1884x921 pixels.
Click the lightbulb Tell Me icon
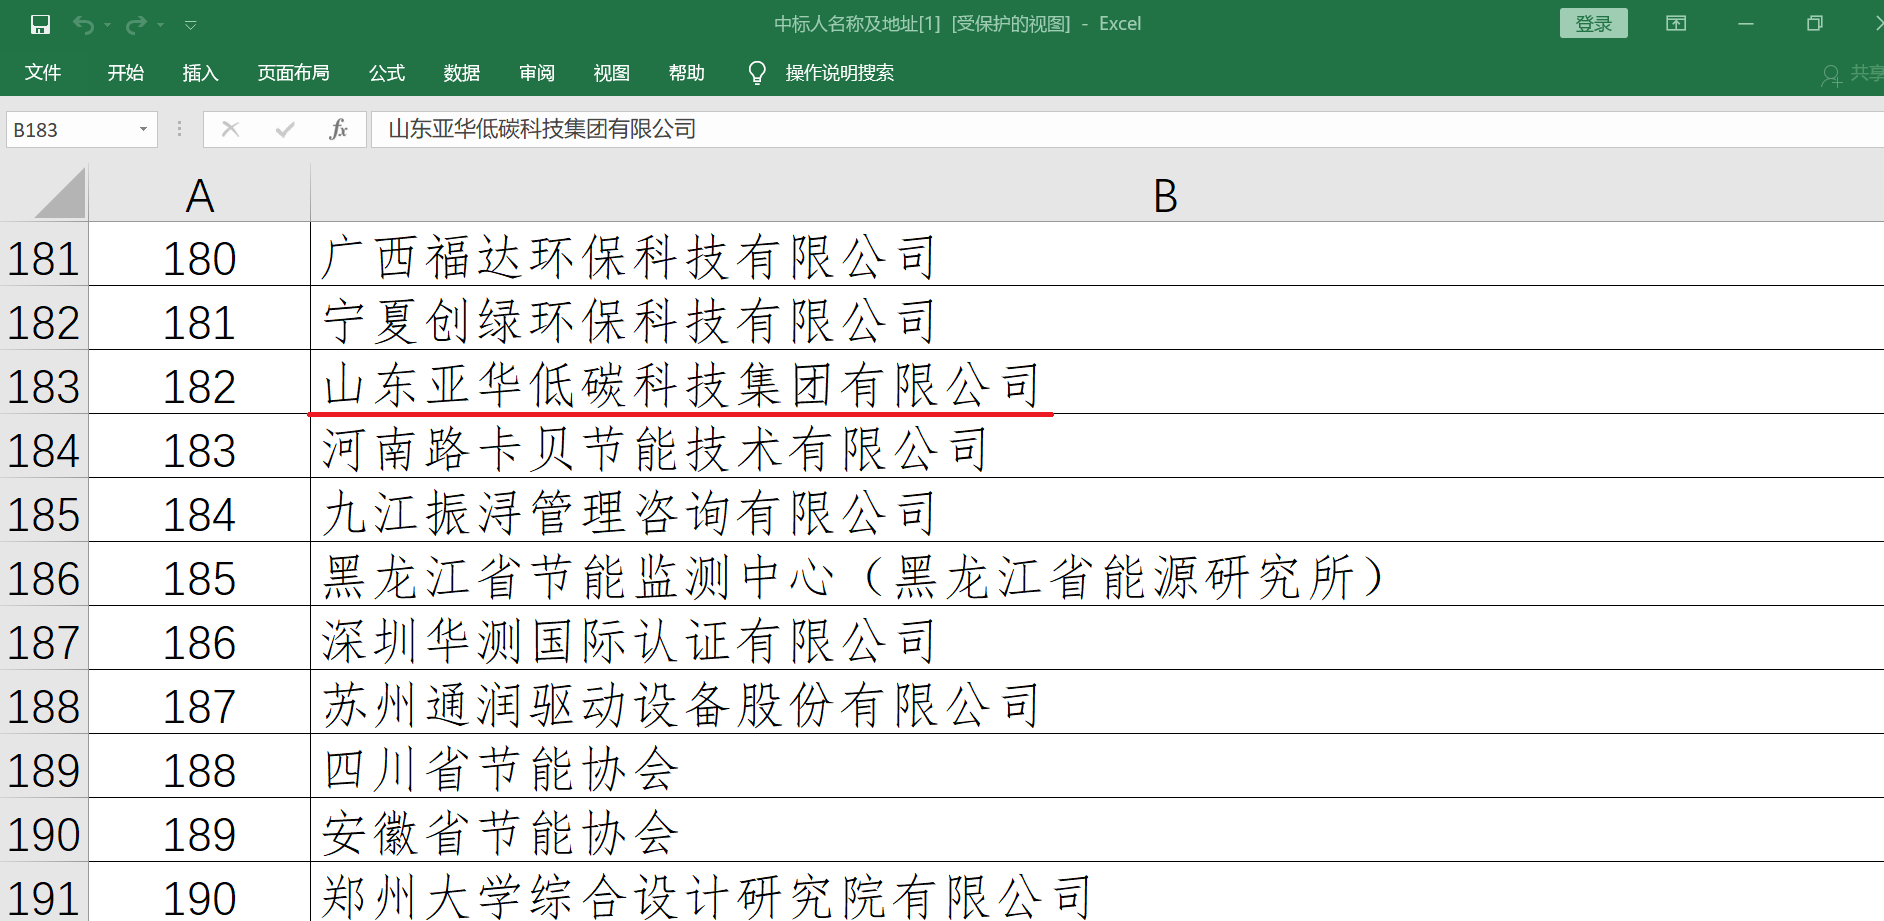click(x=757, y=73)
